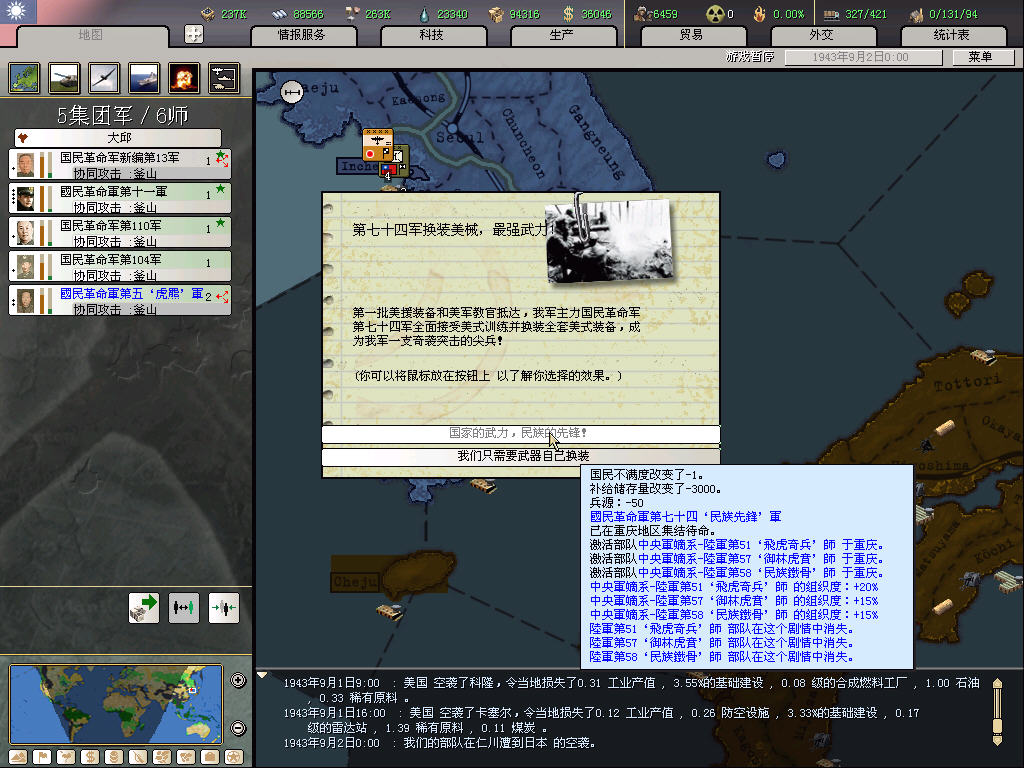1024x768 pixels.
Task: Switch to the 外交 diplomacy tab
Action: tap(821, 35)
